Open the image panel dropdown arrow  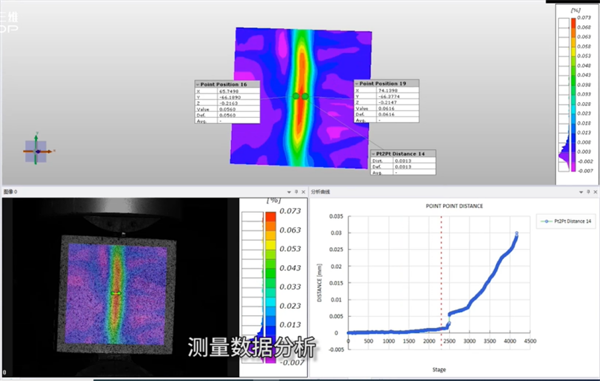pos(289,192)
